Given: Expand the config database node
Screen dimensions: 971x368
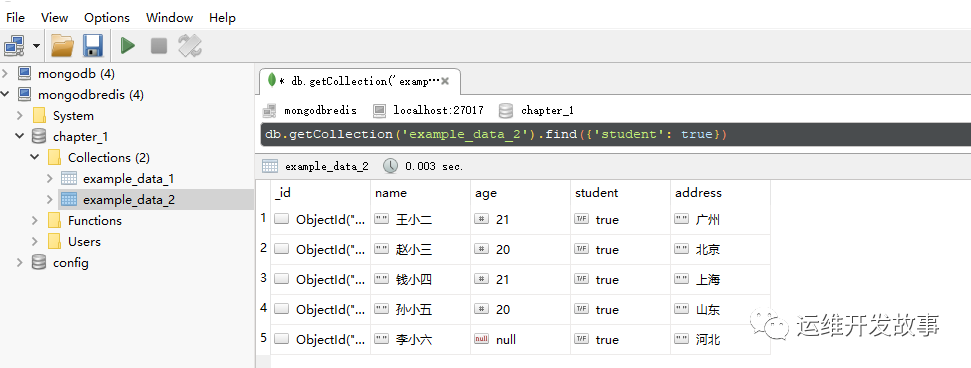Looking at the screenshot, I should coord(20,263).
